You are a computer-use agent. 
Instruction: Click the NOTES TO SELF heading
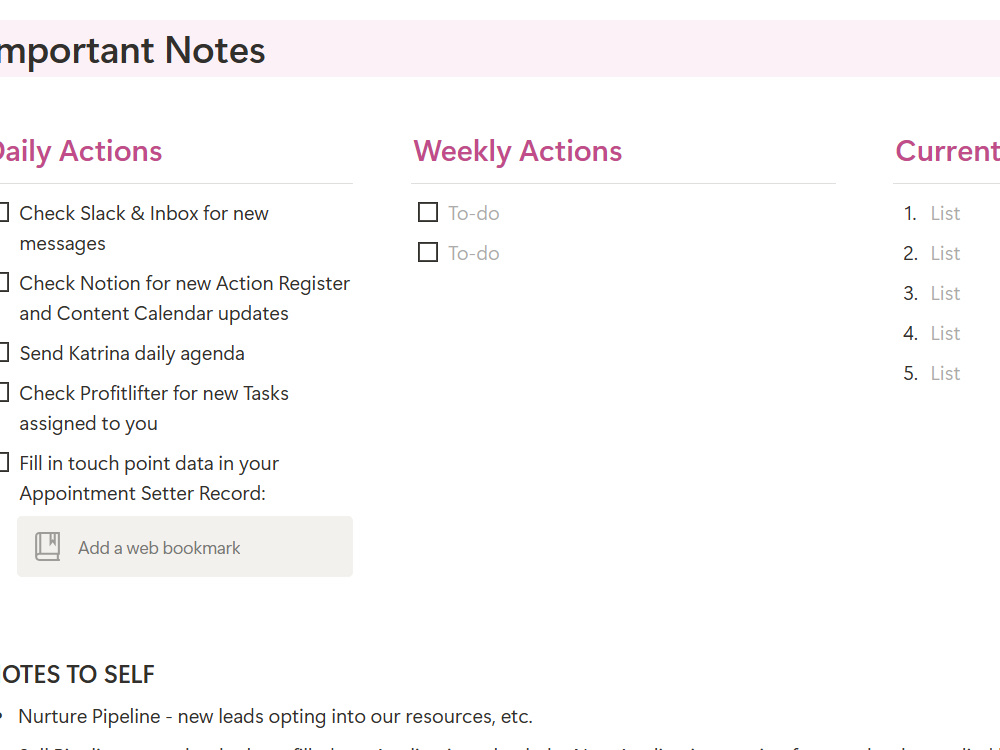click(77, 674)
